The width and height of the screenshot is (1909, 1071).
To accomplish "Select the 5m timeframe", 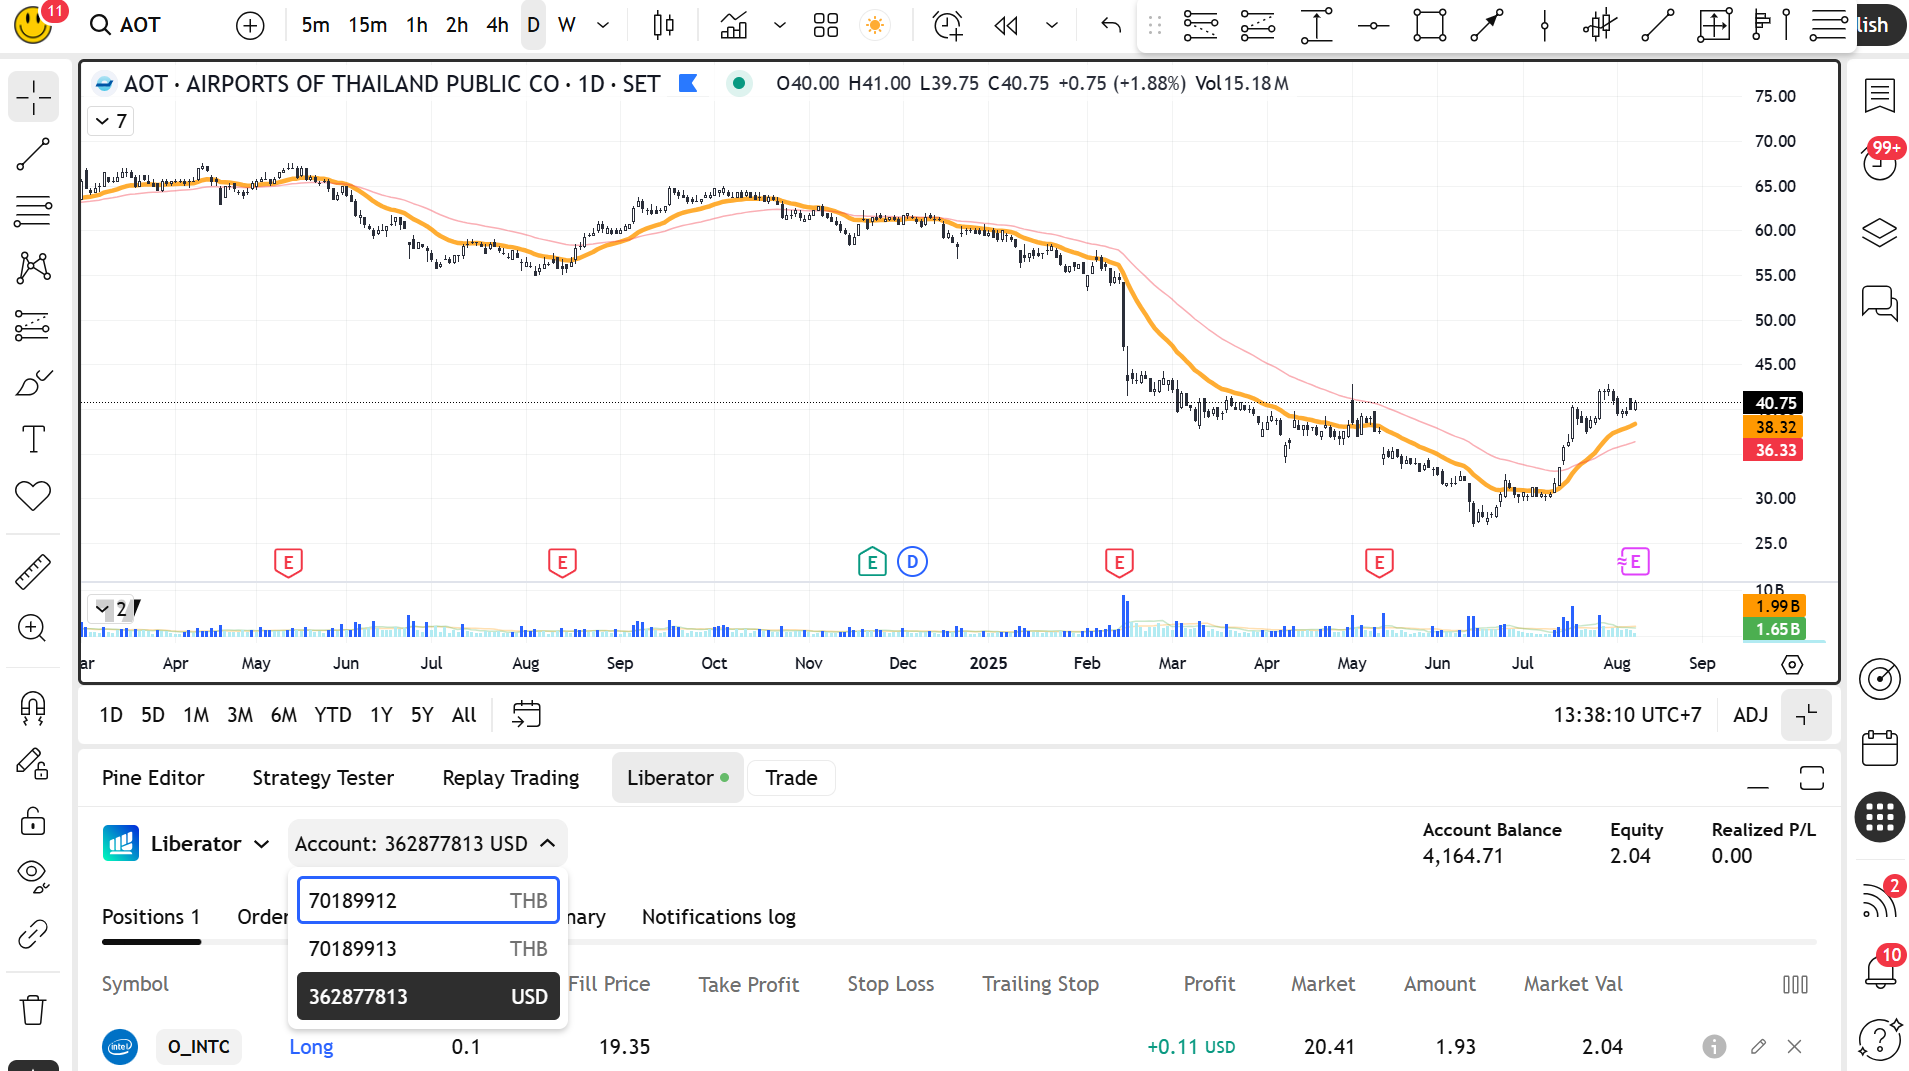I will click(x=315, y=25).
